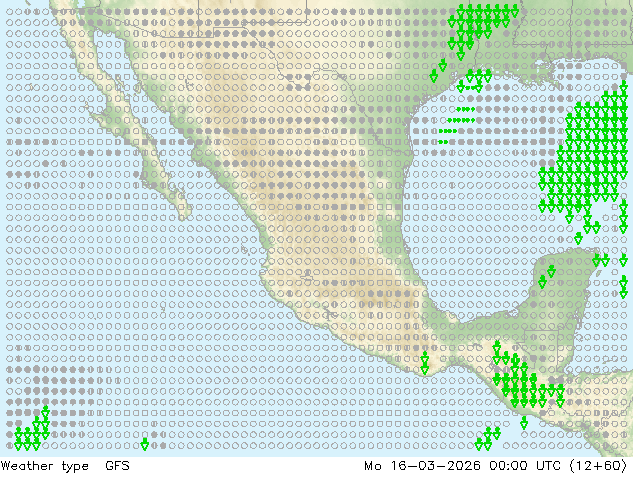Click the "GFS" model label
The image size is (634, 490).
pos(117,466)
